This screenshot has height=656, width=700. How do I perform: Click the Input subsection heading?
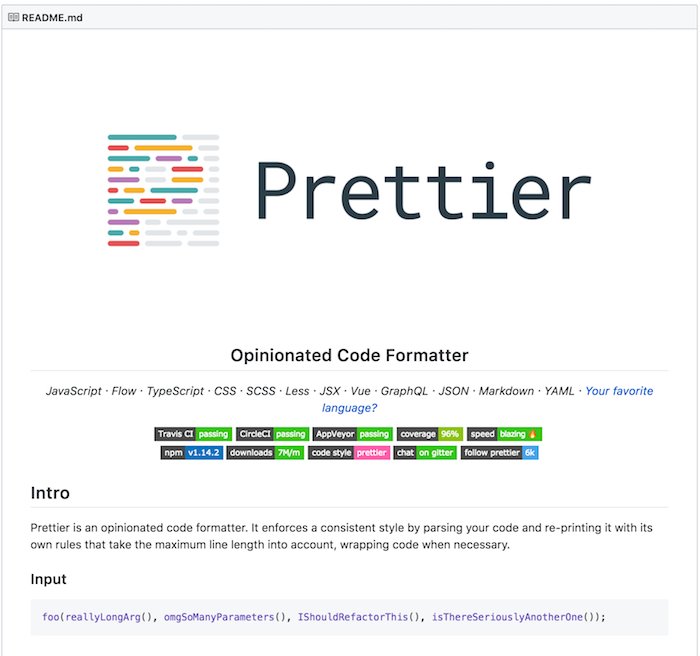49,579
